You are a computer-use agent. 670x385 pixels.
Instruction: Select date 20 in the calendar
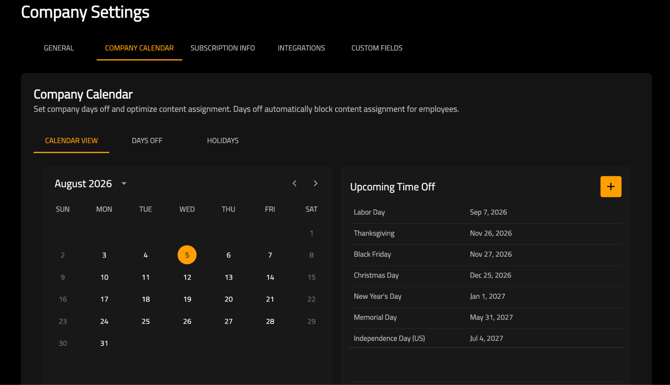[x=229, y=299]
